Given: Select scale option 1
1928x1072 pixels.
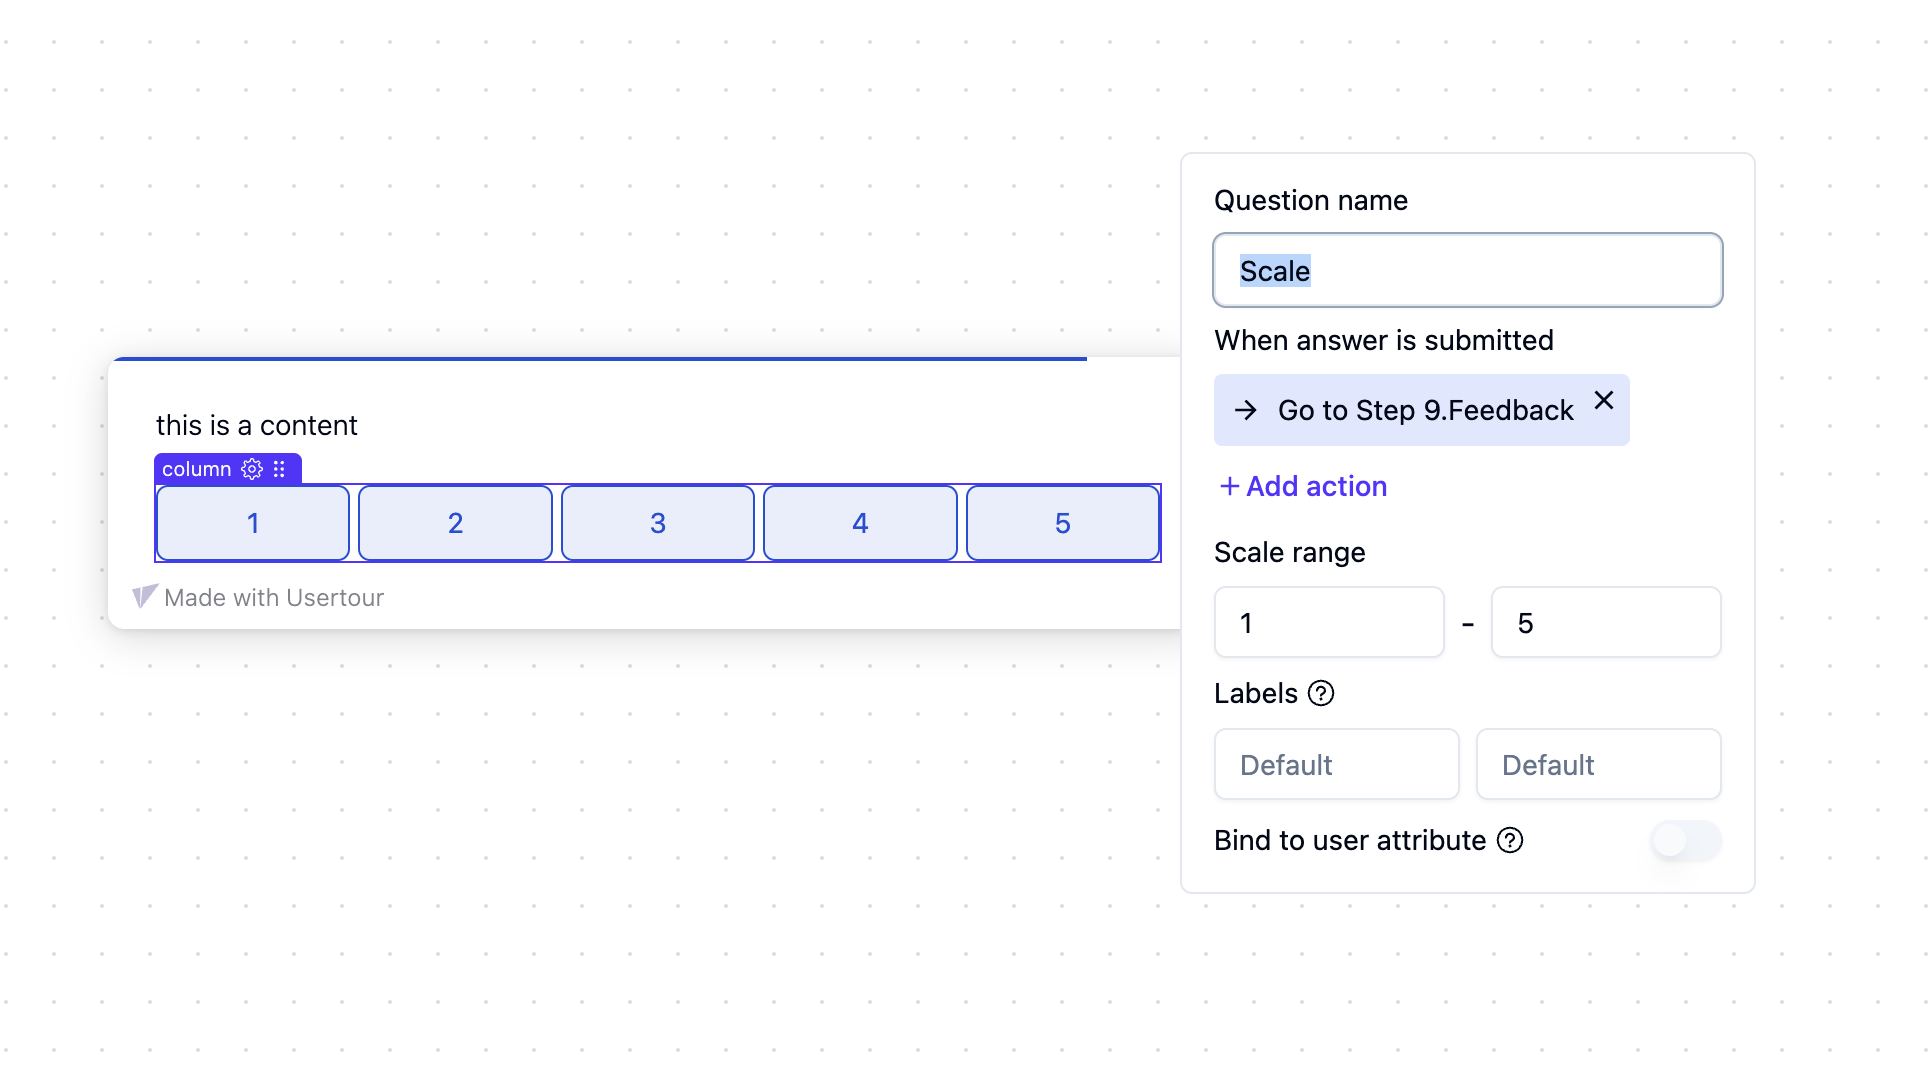Looking at the screenshot, I should 253,523.
